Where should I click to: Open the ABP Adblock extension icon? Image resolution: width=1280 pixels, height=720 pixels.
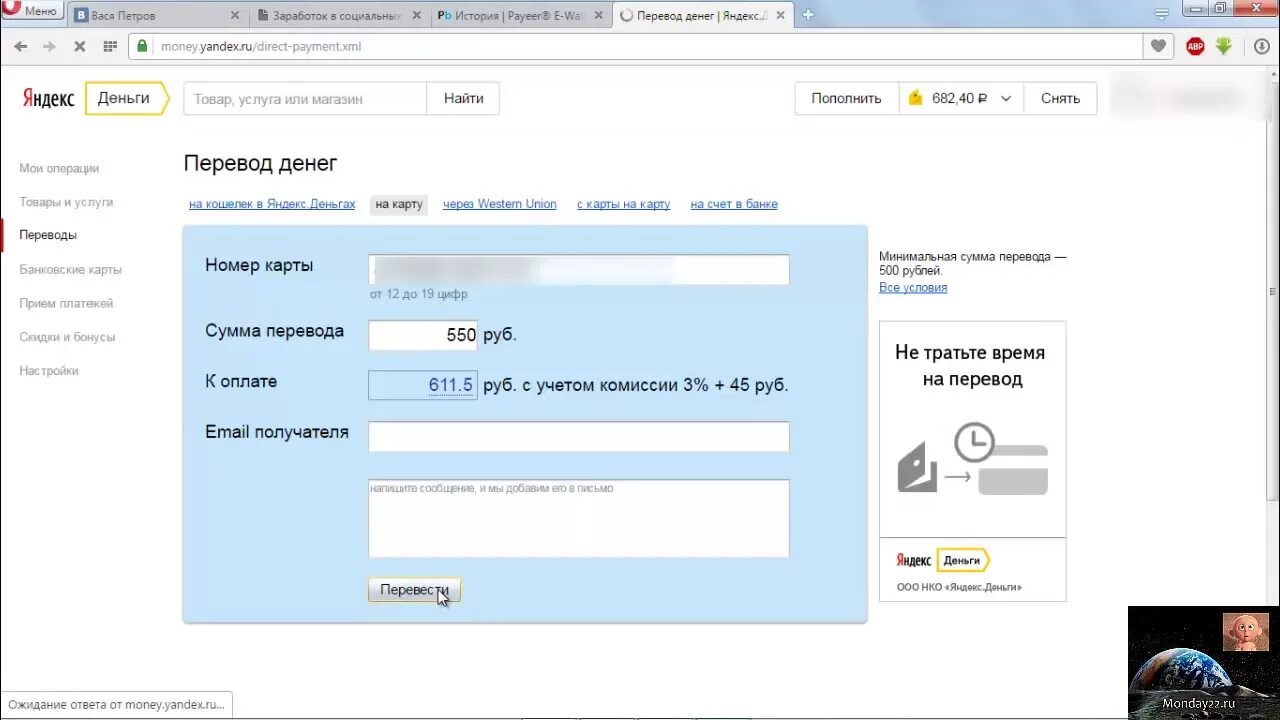[x=1195, y=46]
